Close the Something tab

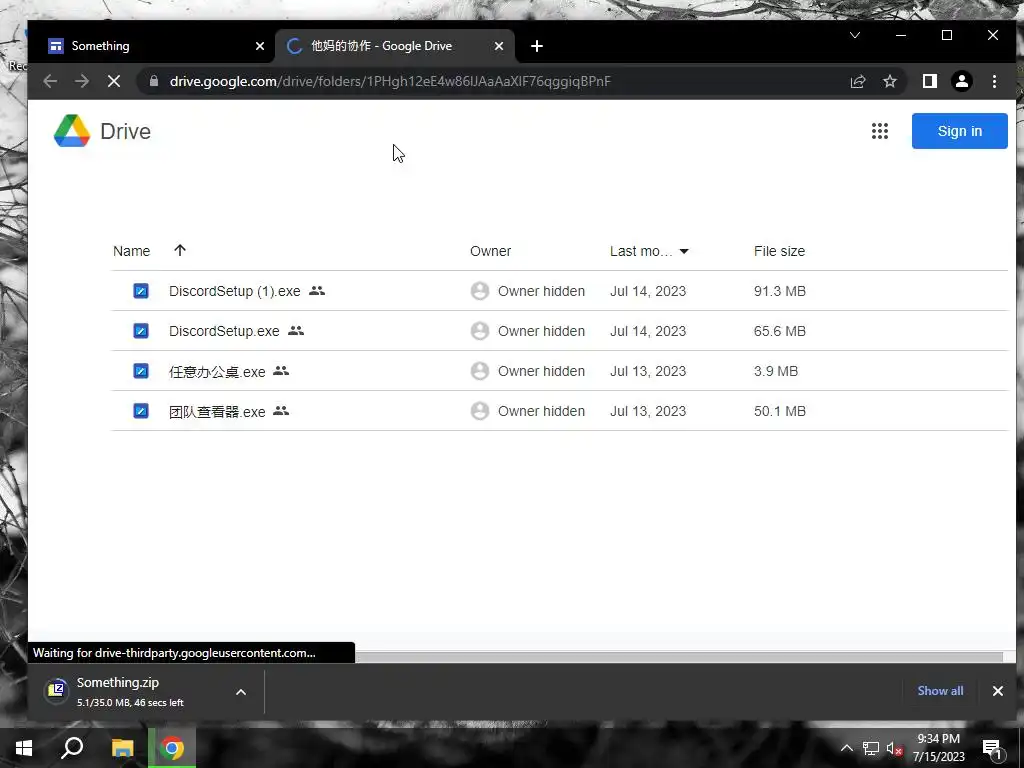click(260, 46)
